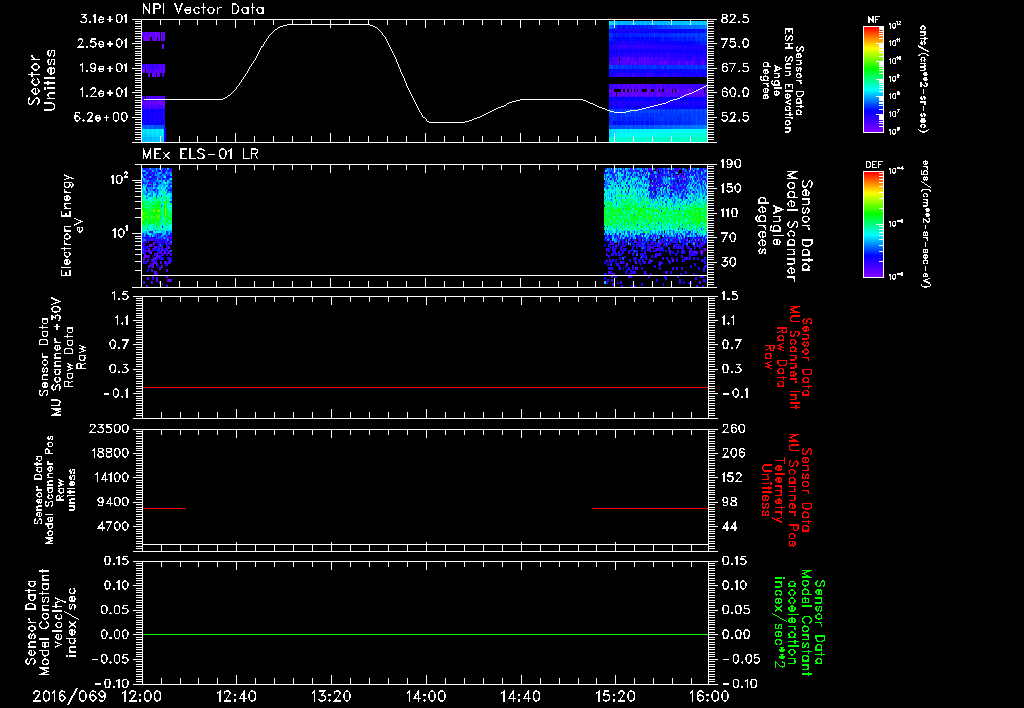
Task: Click the green constant velocity line
Action: (425, 634)
